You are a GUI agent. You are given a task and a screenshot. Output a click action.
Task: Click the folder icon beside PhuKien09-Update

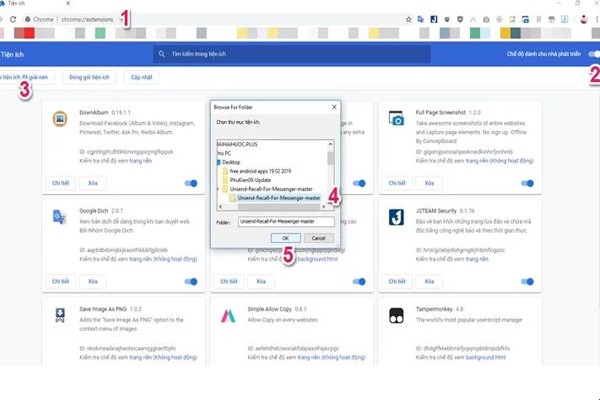coord(225,180)
